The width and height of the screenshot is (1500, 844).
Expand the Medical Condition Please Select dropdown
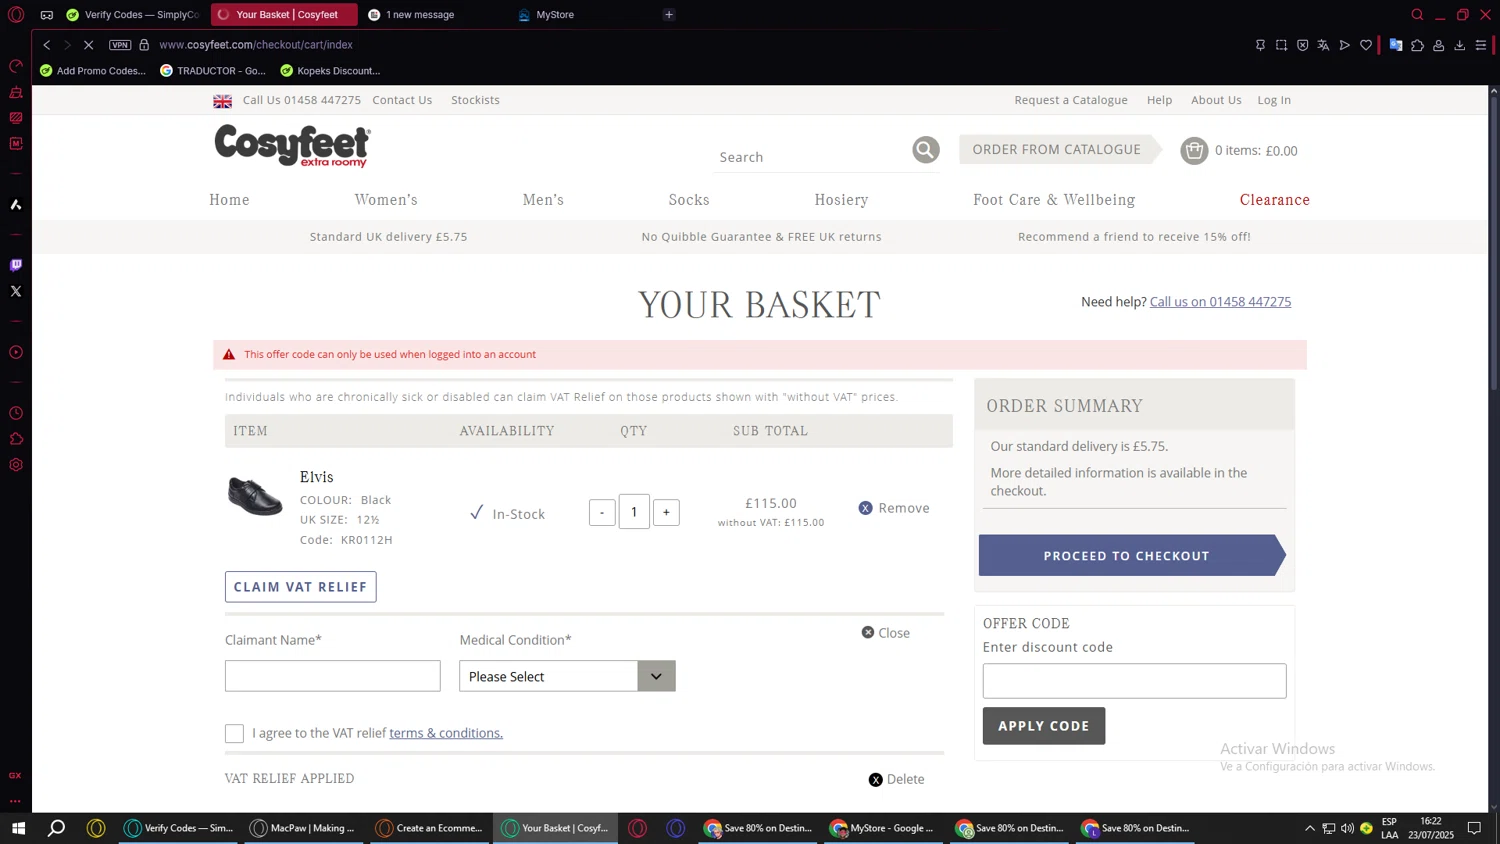567,676
